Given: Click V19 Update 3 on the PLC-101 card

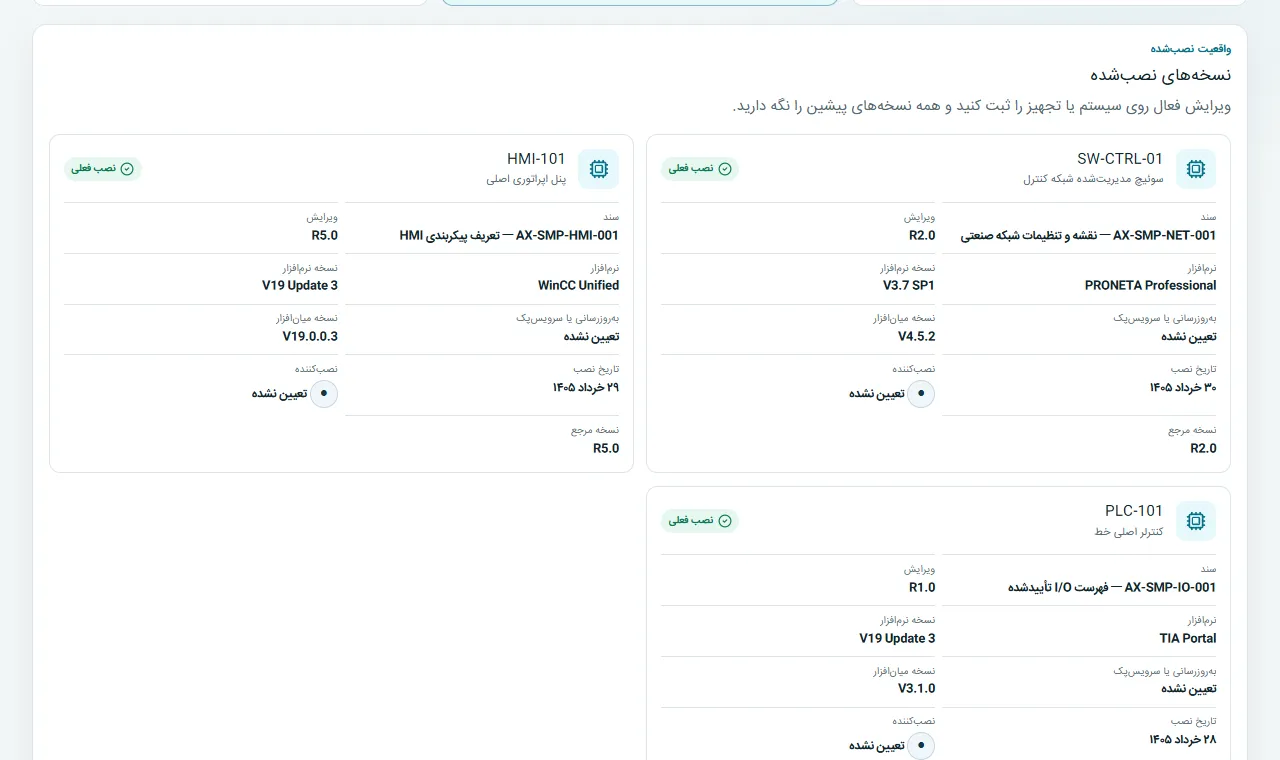Looking at the screenshot, I should click(x=898, y=638).
